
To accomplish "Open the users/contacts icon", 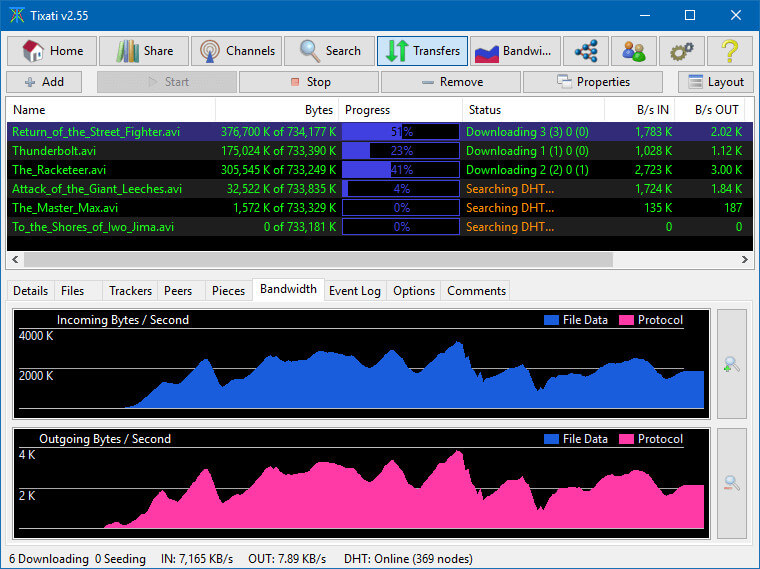I will [x=634, y=51].
